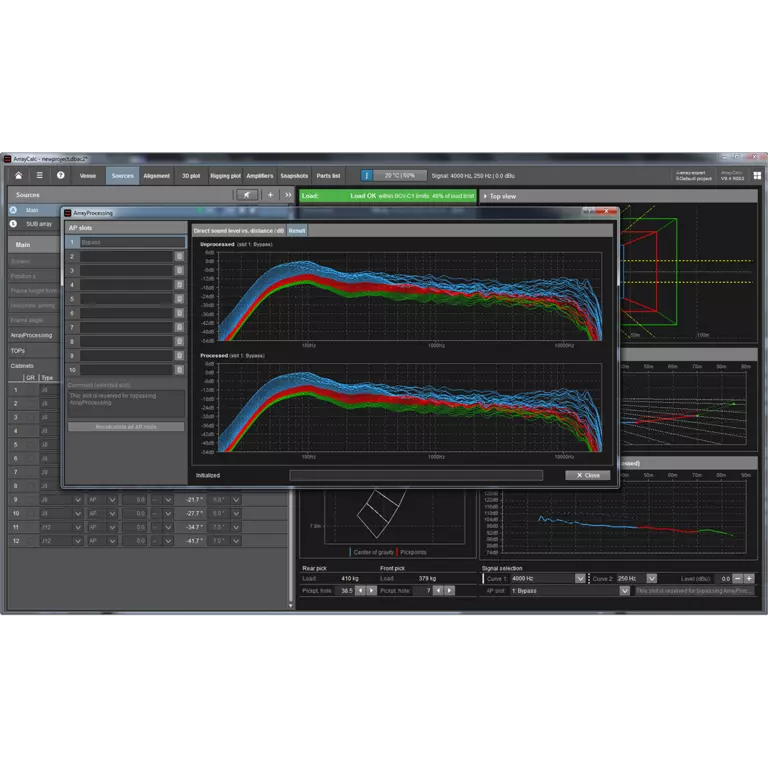The width and height of the screenshot is (768, 768).
Task: Delete AP slot 8 with trash icon
Action: pos(179,341)
